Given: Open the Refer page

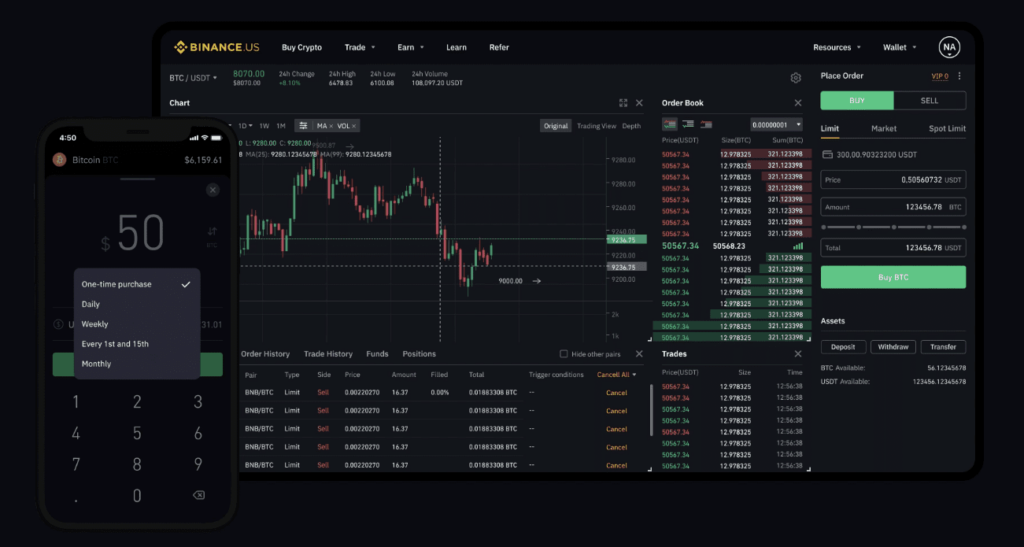Looking at the screenshot, I should coord(499,47).
